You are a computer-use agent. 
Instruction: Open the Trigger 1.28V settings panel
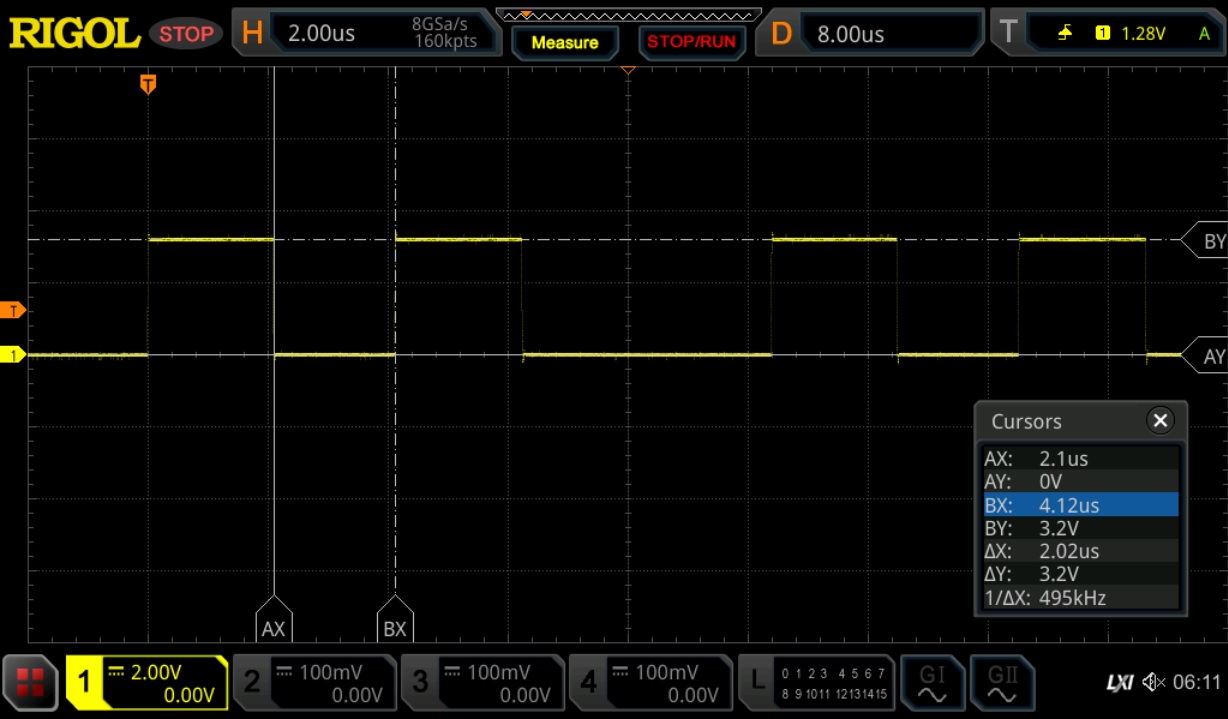[1107, 33]
